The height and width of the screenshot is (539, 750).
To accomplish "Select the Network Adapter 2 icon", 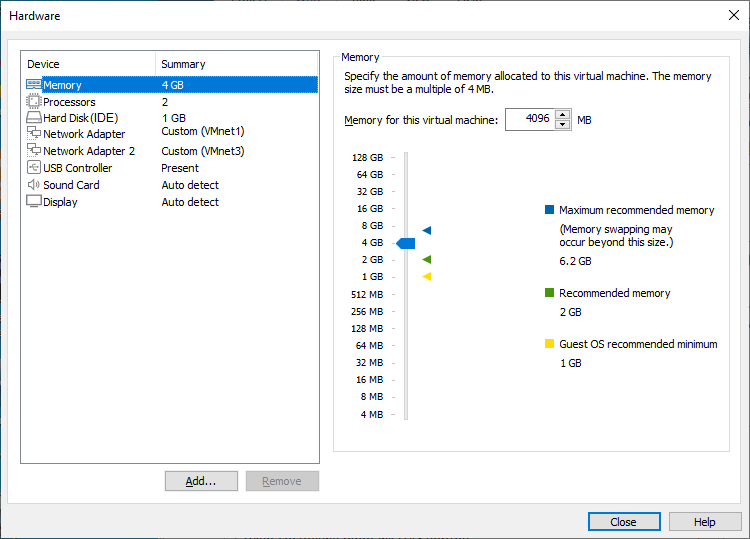I will click(34, 151).
